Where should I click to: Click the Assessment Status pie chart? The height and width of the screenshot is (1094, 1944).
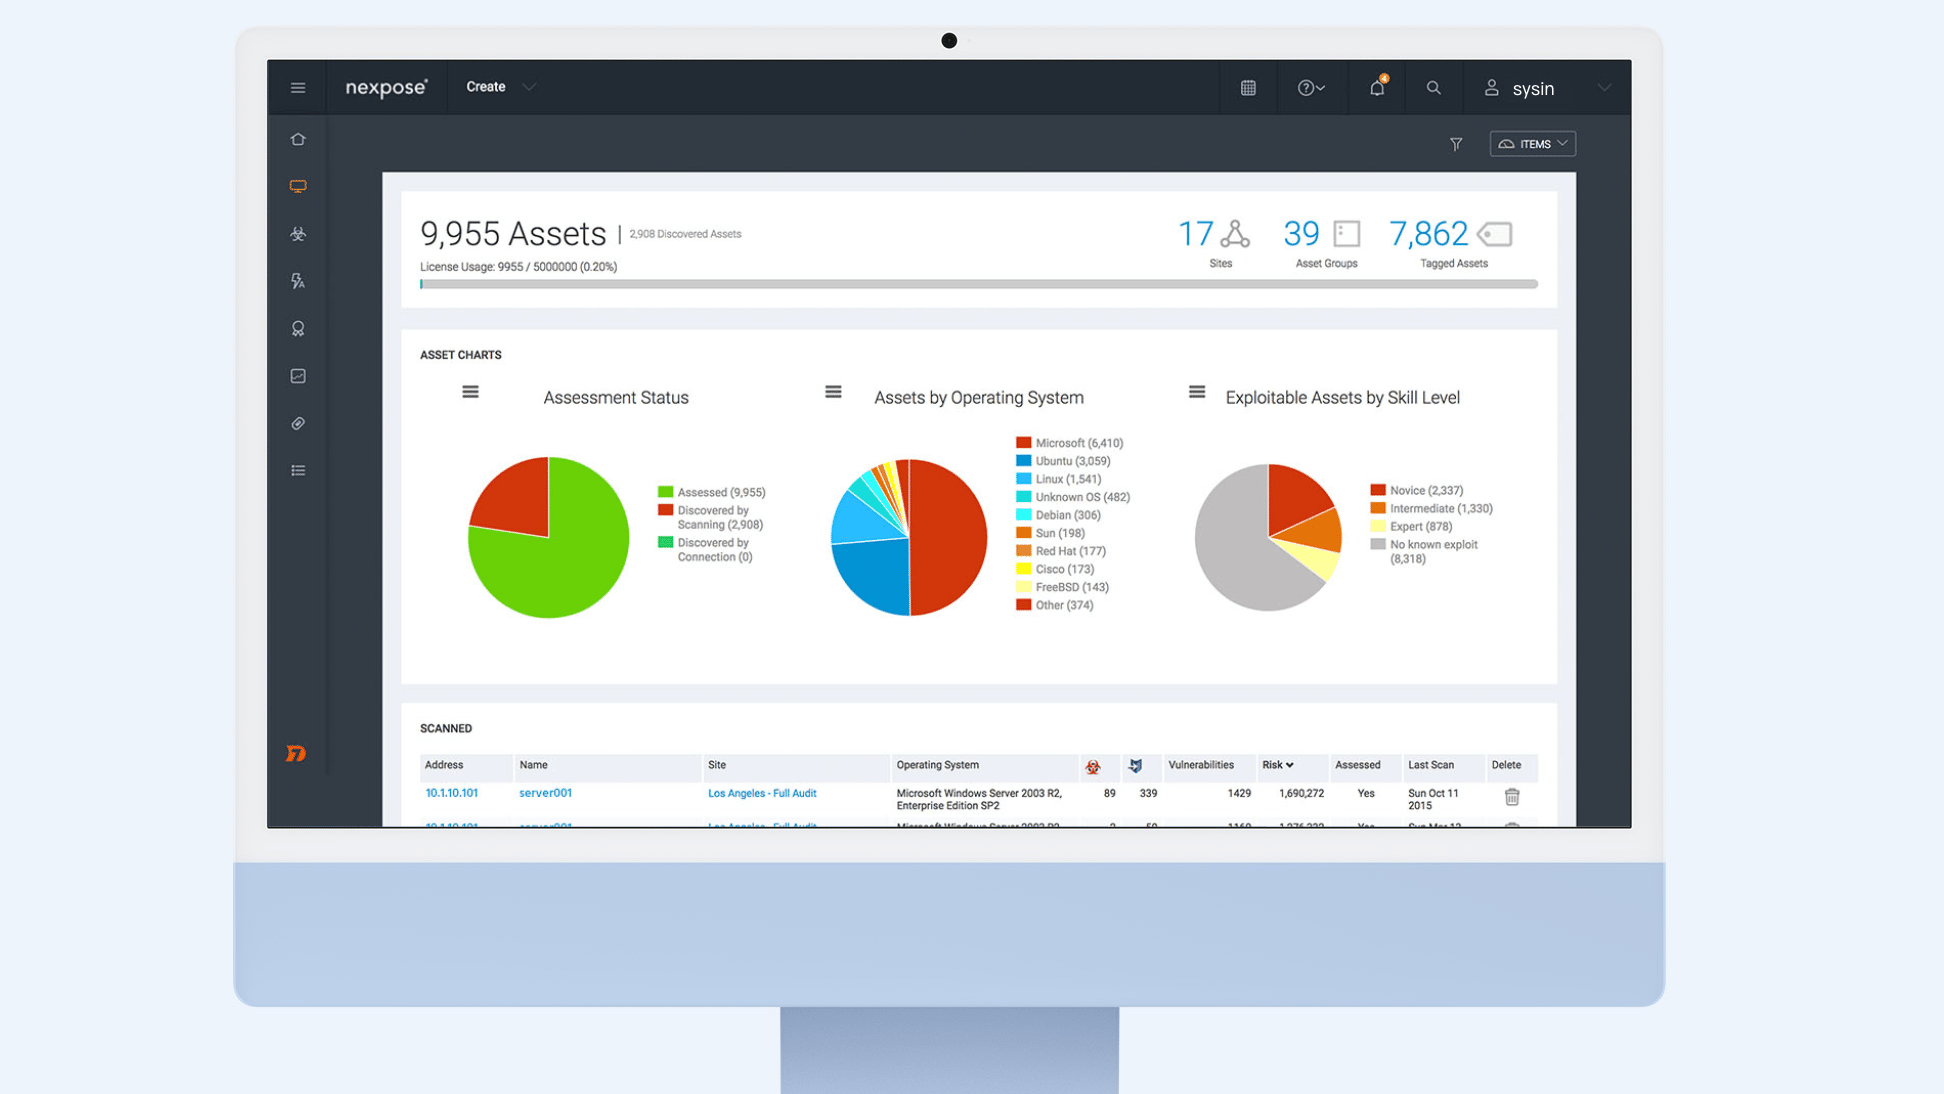click(x=548, y=537)
